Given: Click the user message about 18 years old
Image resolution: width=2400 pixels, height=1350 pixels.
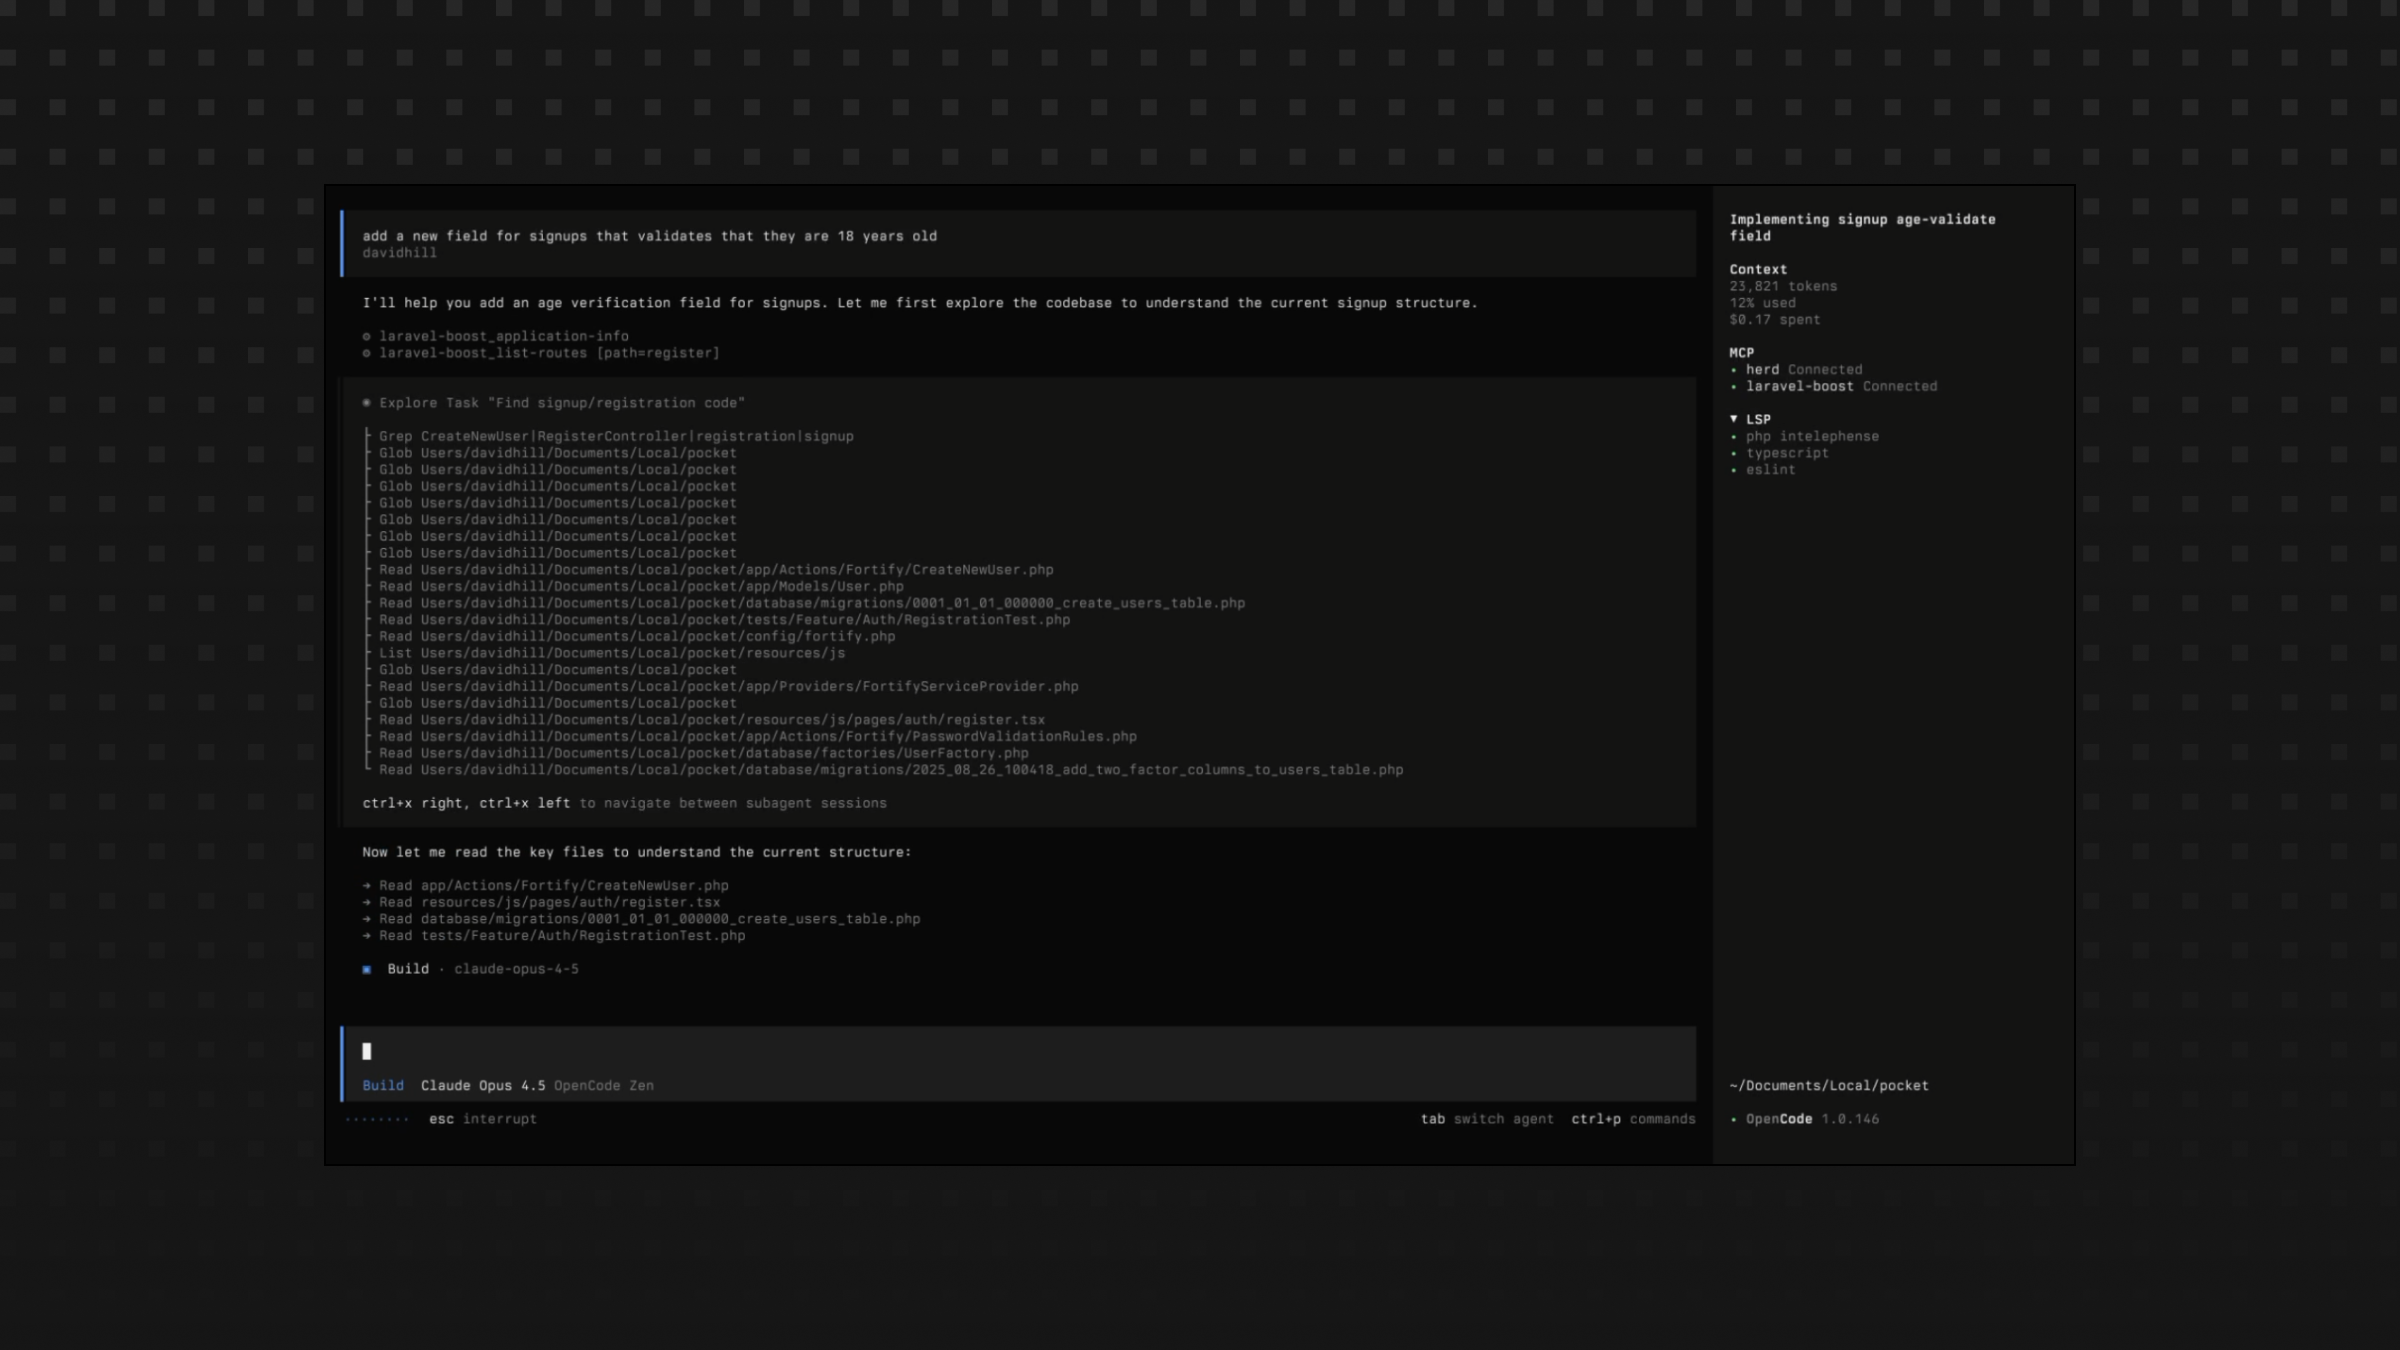Looking at the screenshot, I should [x=649, y=236].
